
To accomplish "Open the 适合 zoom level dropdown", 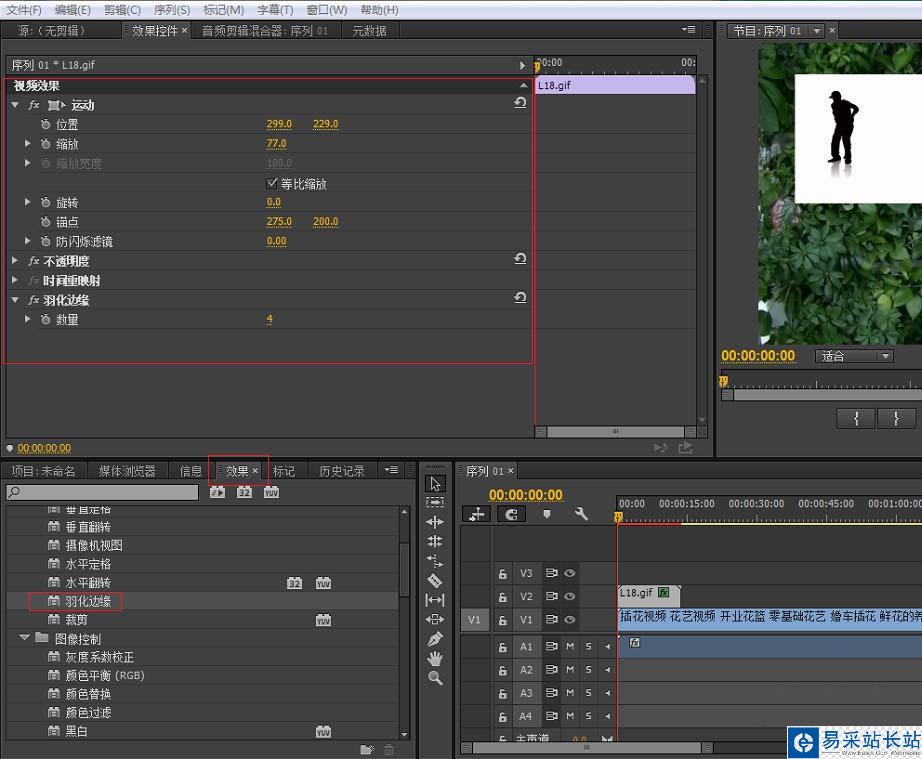I will [854, 356].
